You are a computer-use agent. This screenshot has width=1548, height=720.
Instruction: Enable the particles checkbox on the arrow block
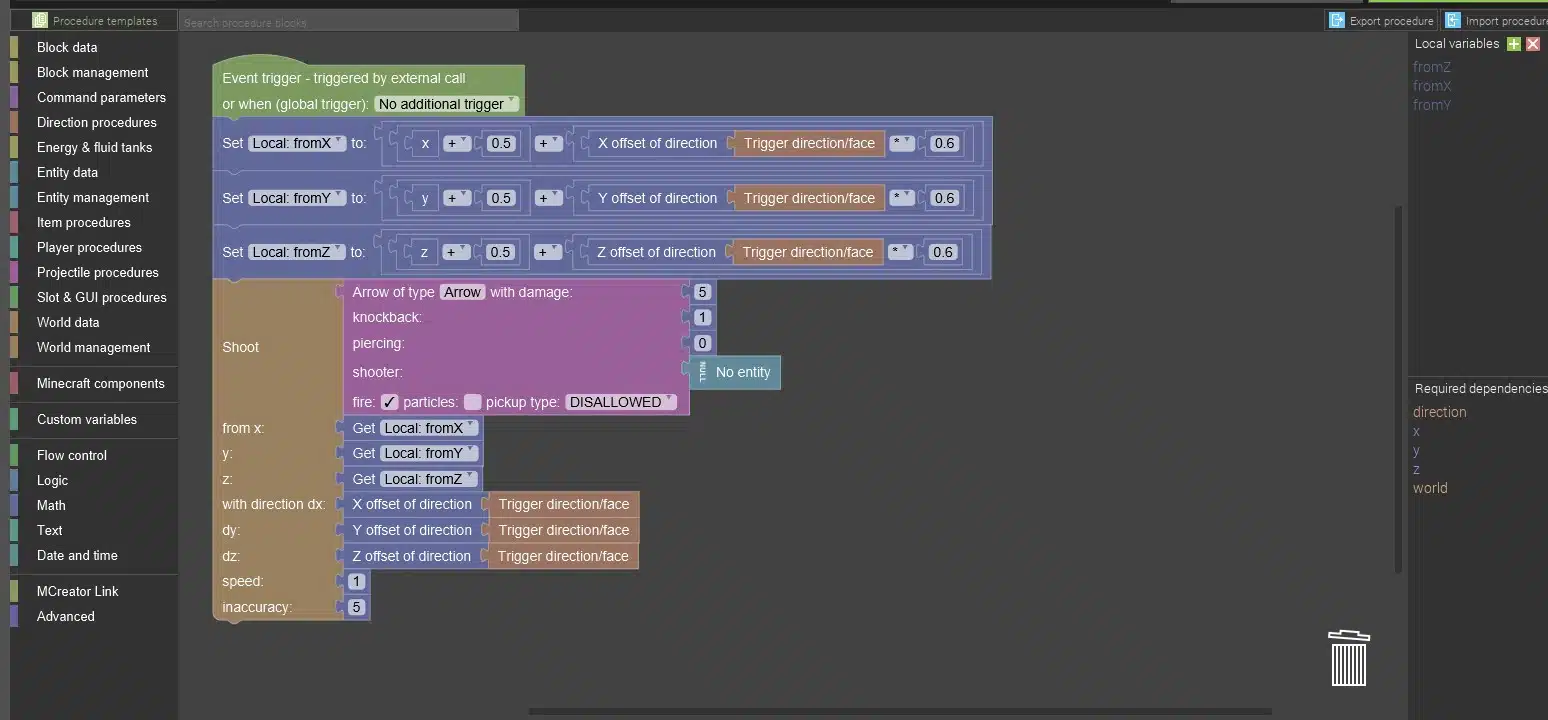point(473,402)
